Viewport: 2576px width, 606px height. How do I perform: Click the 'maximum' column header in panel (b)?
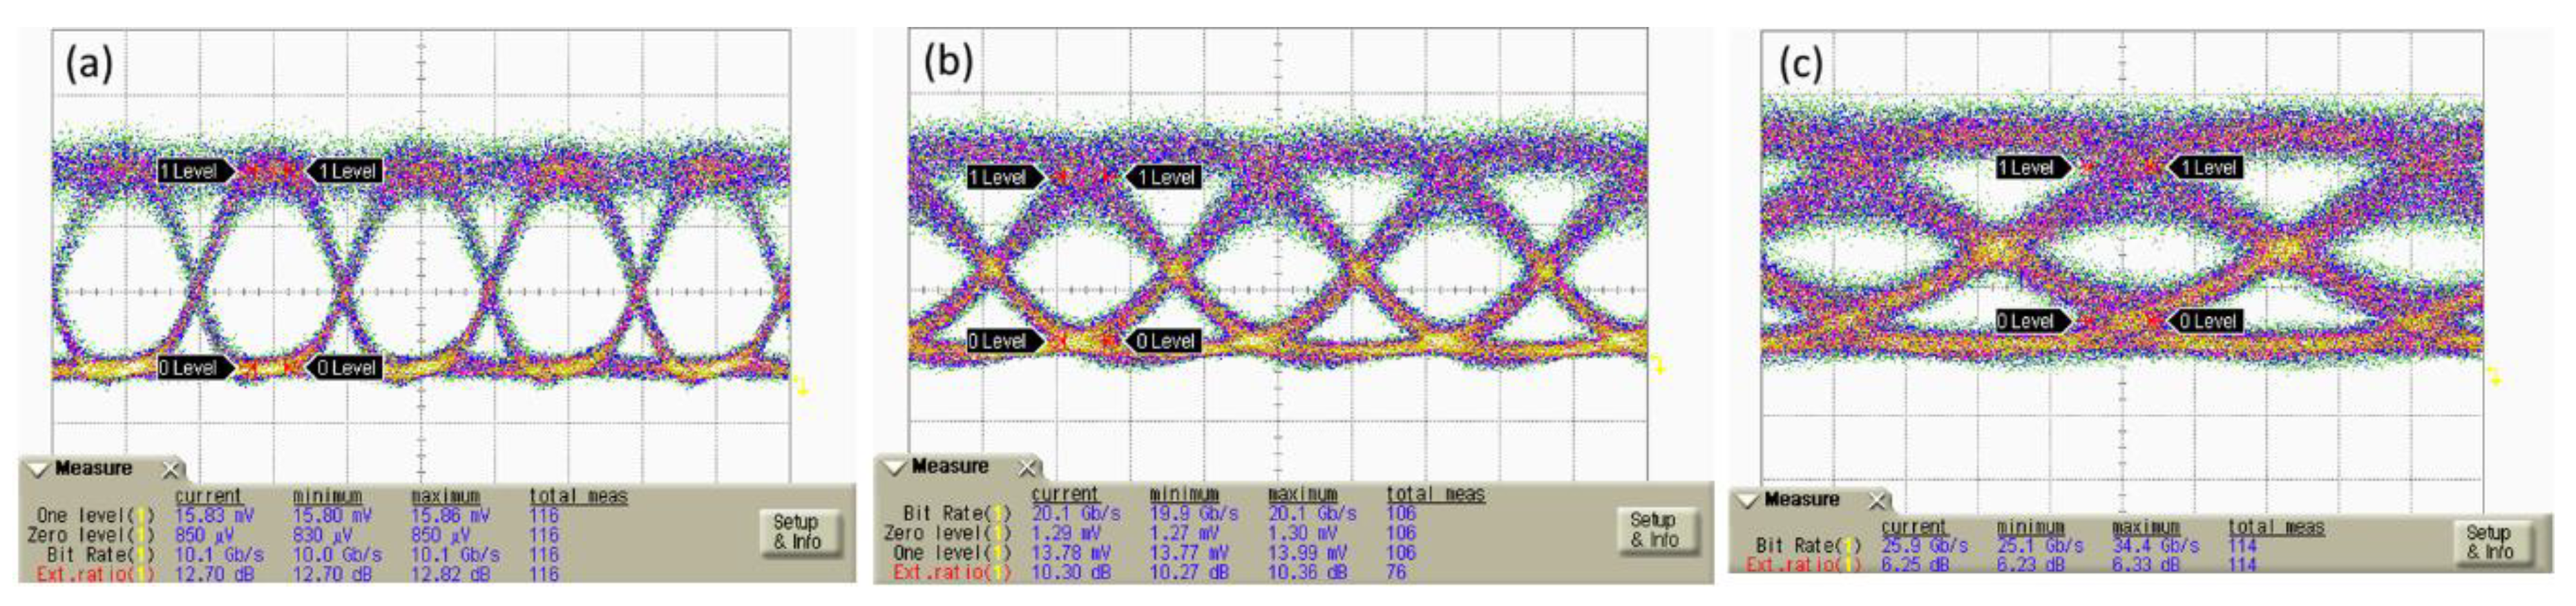[x=1302, y=494]
